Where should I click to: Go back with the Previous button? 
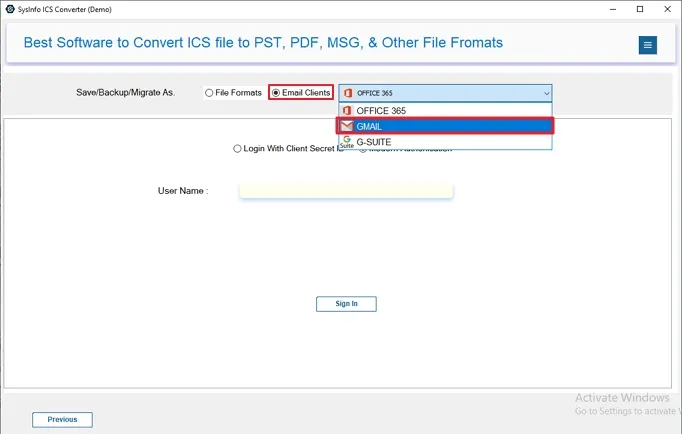(x=62, y=420)
